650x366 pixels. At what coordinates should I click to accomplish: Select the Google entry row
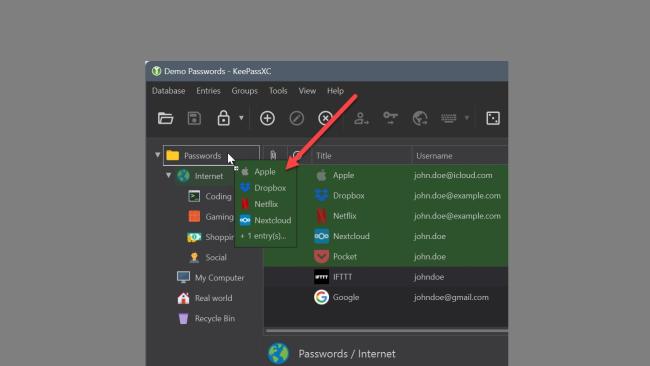[x=386, y=297]
